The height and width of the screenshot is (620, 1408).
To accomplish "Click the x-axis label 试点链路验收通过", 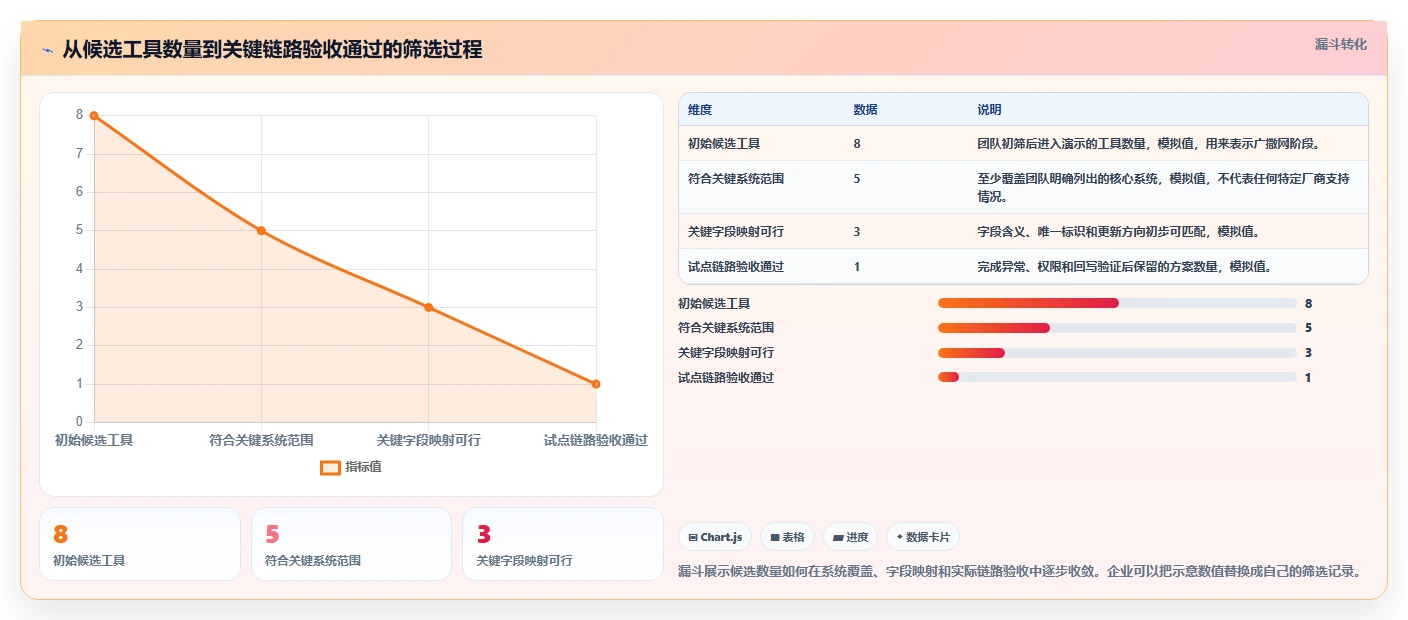I will [596, 440].
